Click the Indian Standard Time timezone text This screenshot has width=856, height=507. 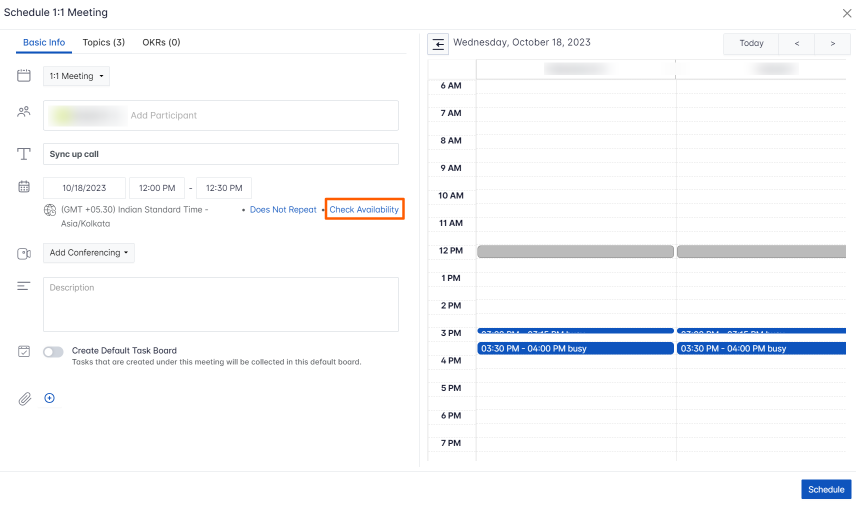134,217
